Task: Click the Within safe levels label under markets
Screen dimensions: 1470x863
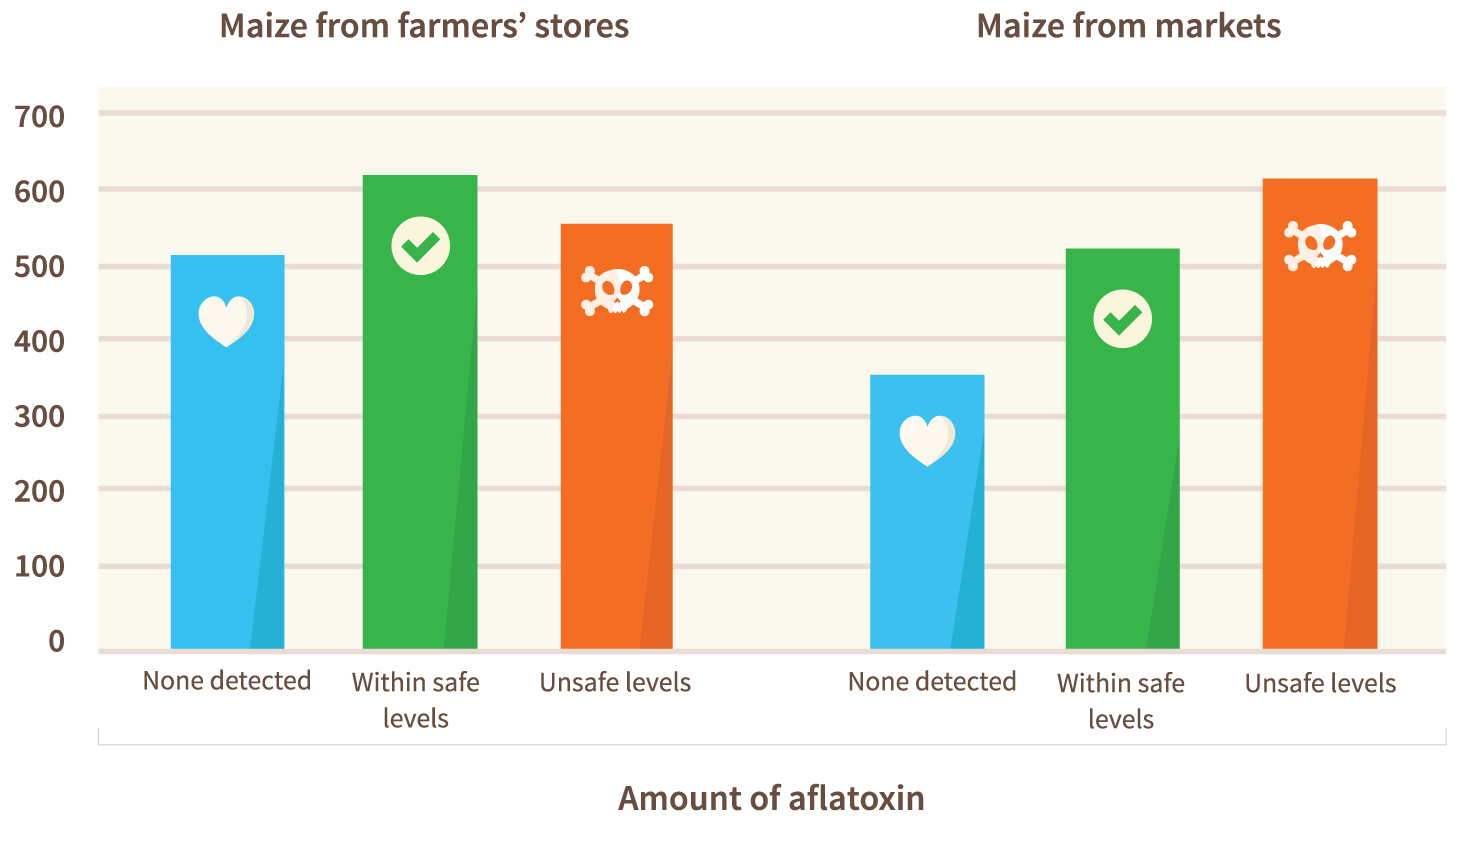Action: (x=1121, y=701)
